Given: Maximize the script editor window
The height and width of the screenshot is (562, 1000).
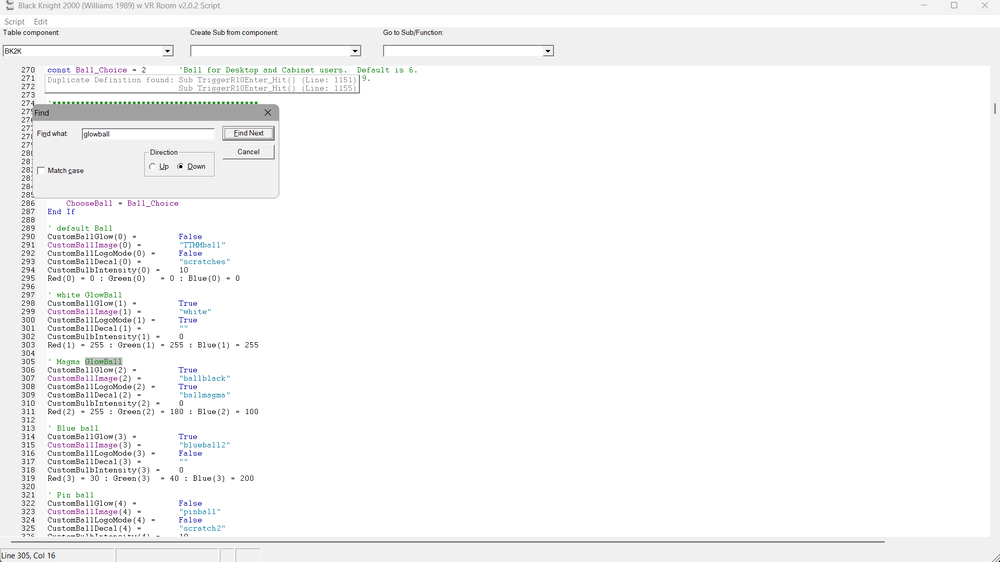Looking at the screenshot, I should coord(954,6).
